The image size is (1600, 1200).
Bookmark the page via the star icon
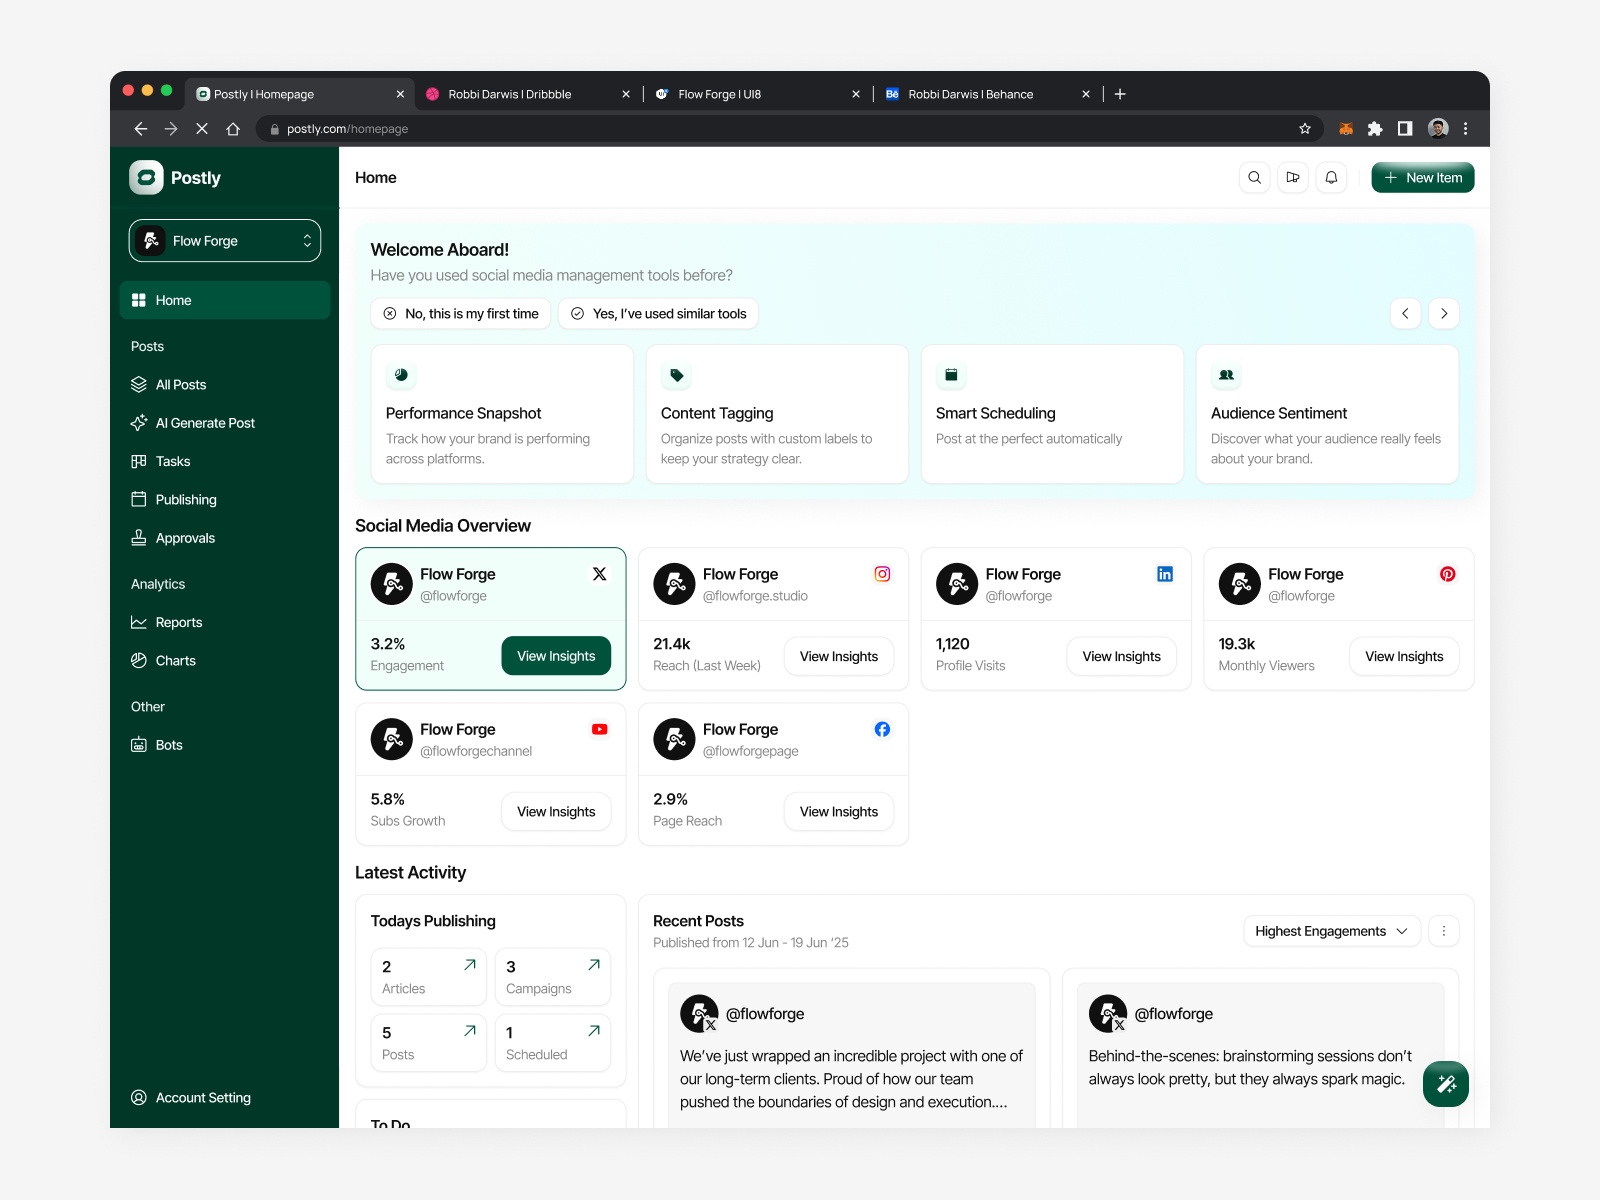pos(1304,128)
